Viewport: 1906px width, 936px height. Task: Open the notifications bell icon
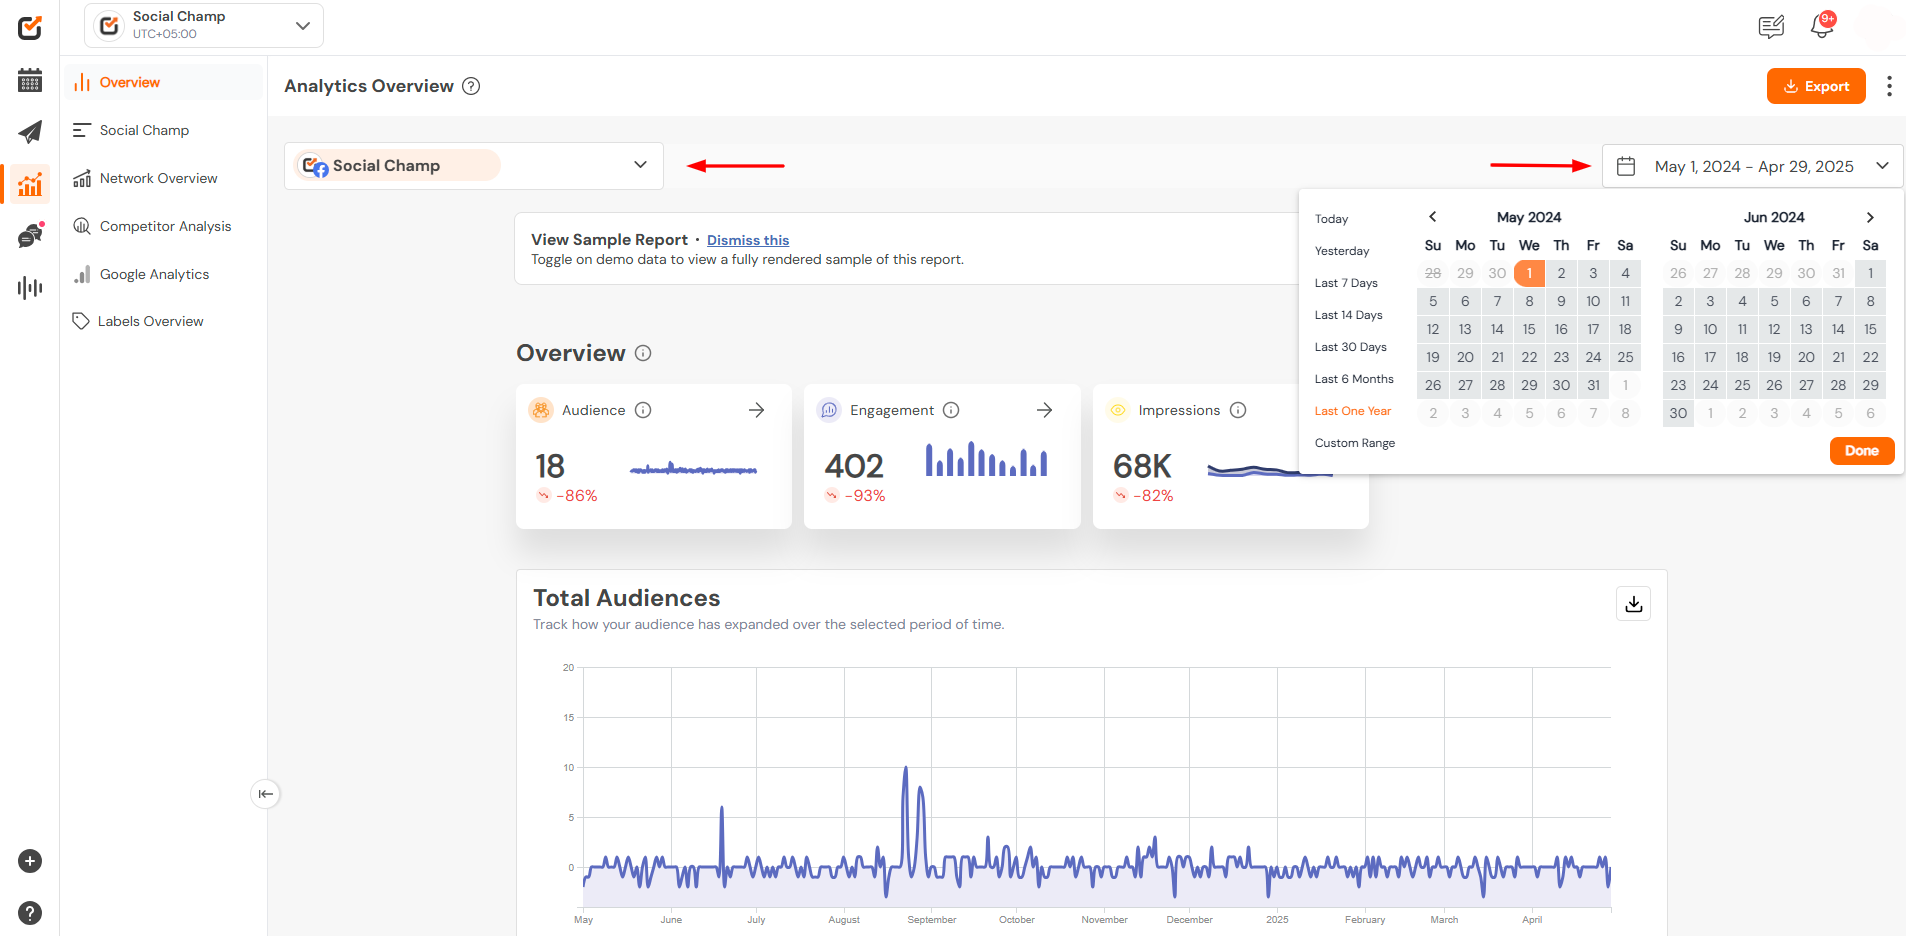1822,26
